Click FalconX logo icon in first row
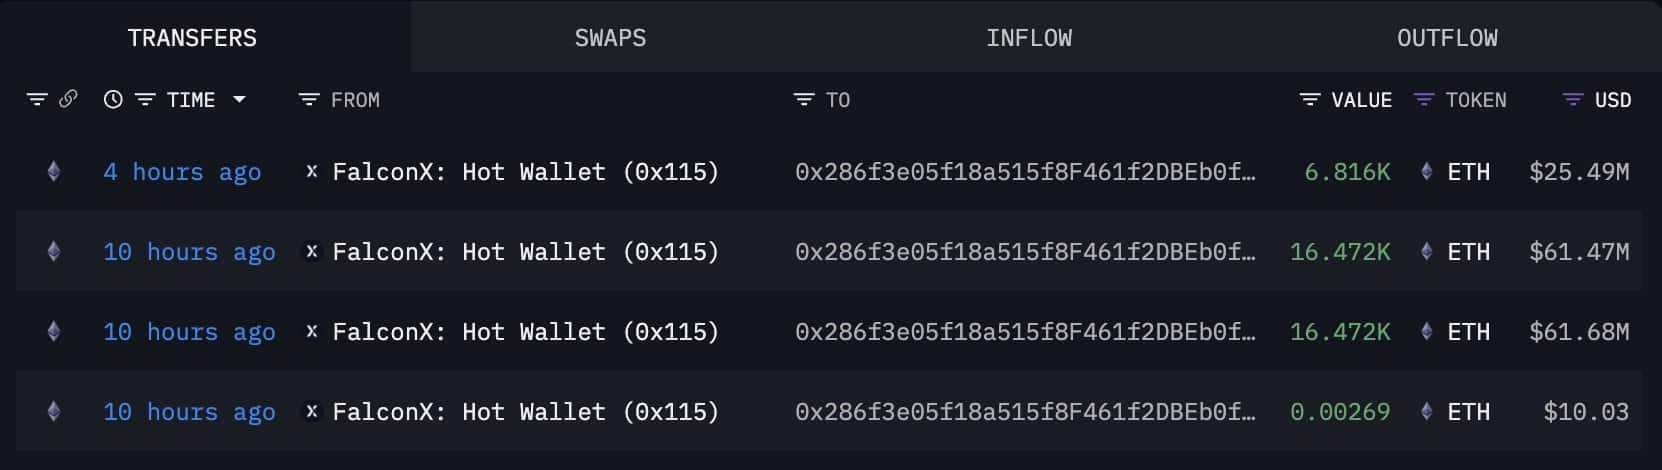The width and height of the screenshot is (1662, 470). coord(312,171)
